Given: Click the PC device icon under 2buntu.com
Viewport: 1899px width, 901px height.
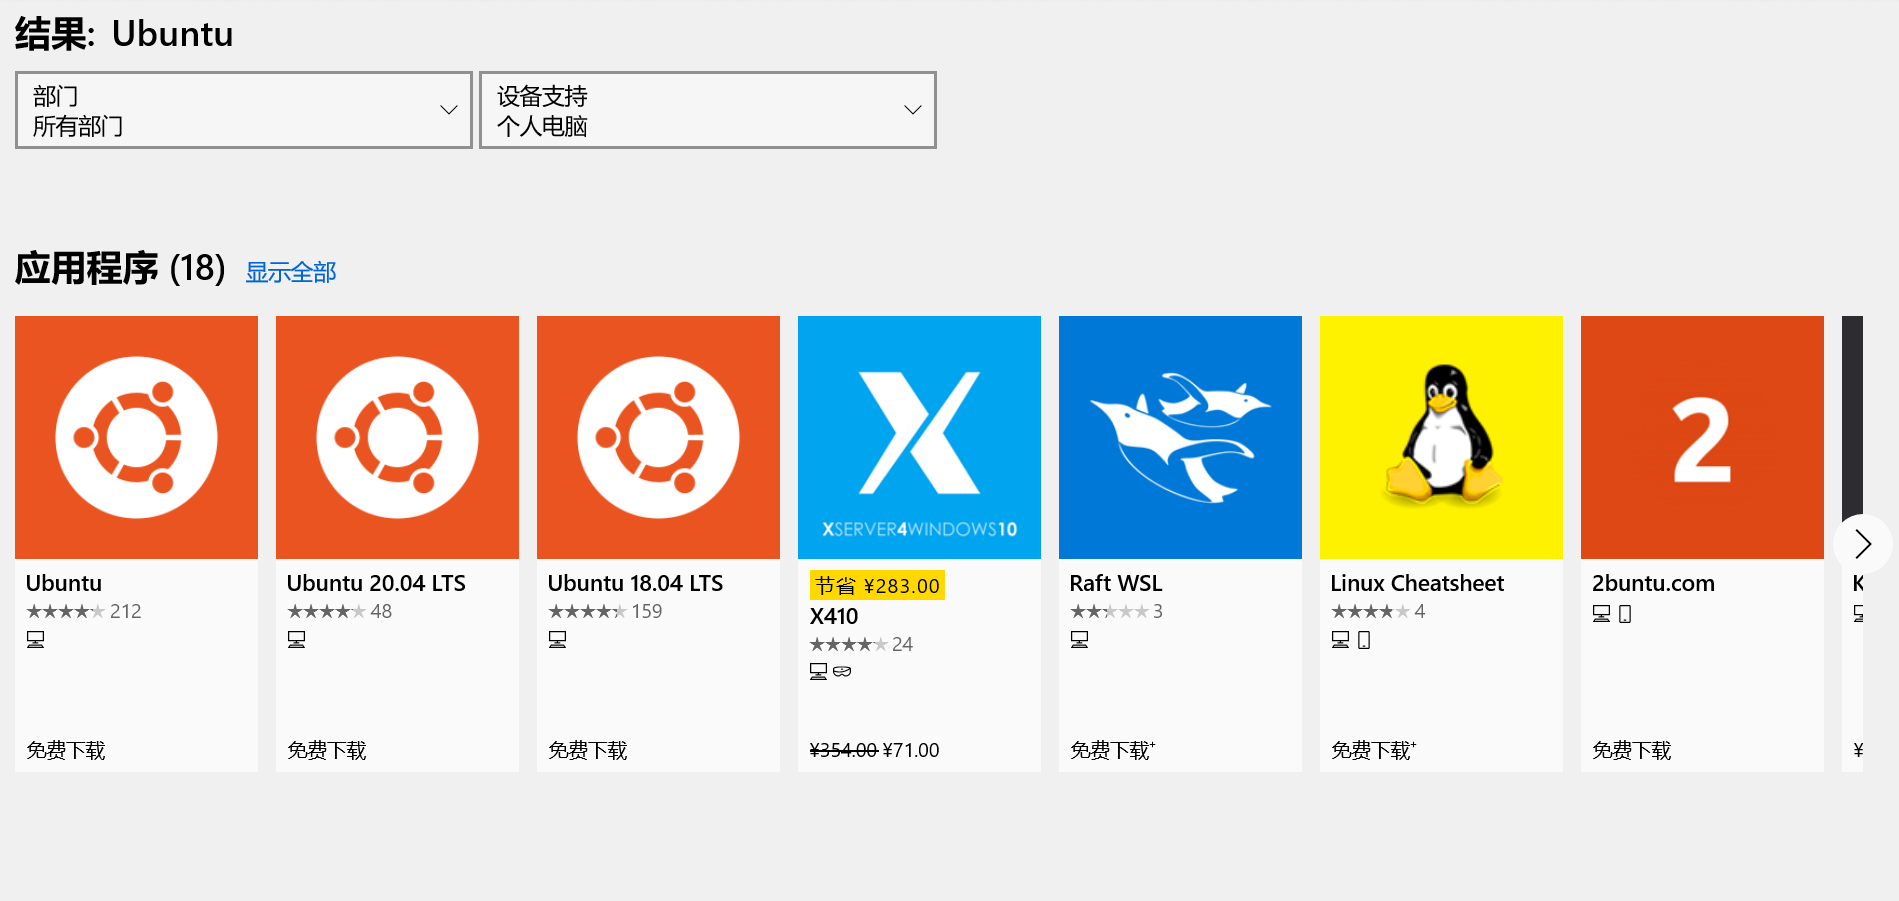Looking at the screenshot, I should pos(1601,613).
